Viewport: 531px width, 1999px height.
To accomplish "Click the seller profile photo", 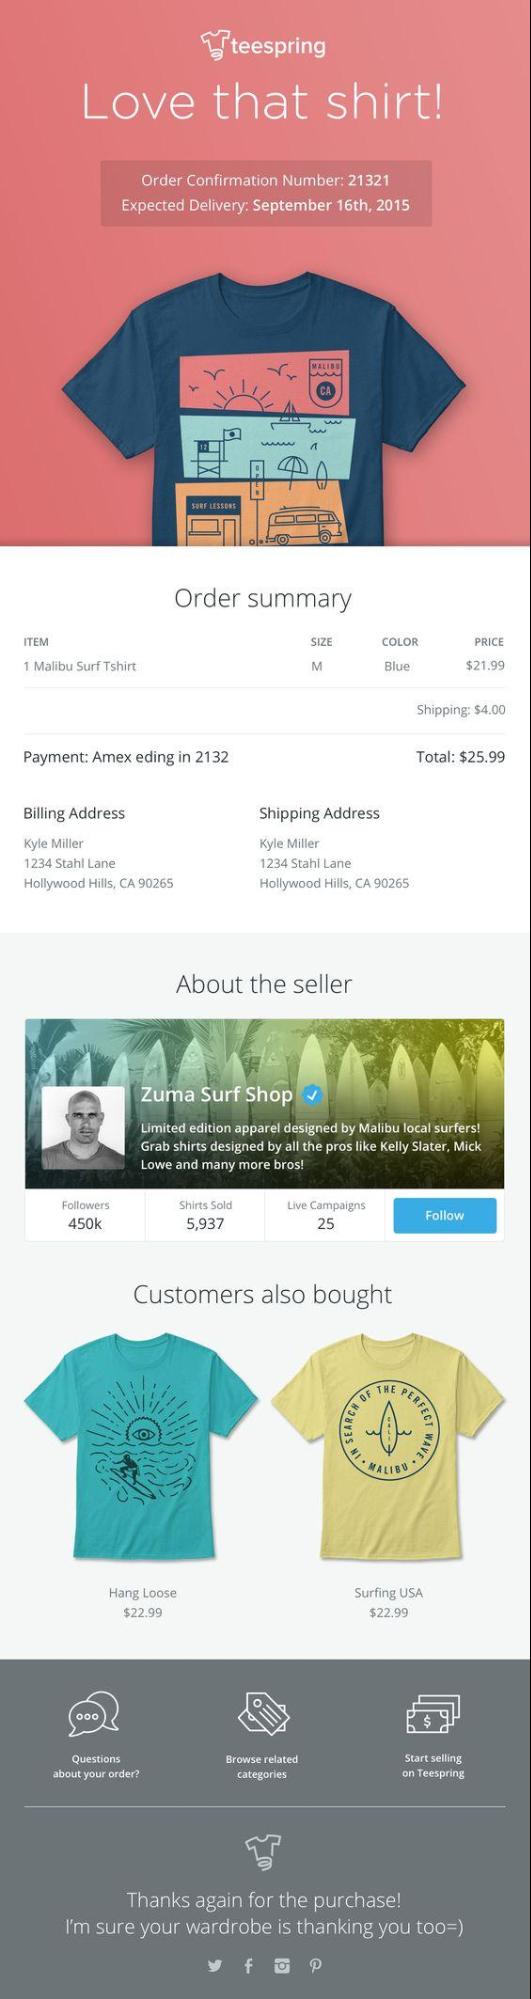I will [x=83, y=1128].
